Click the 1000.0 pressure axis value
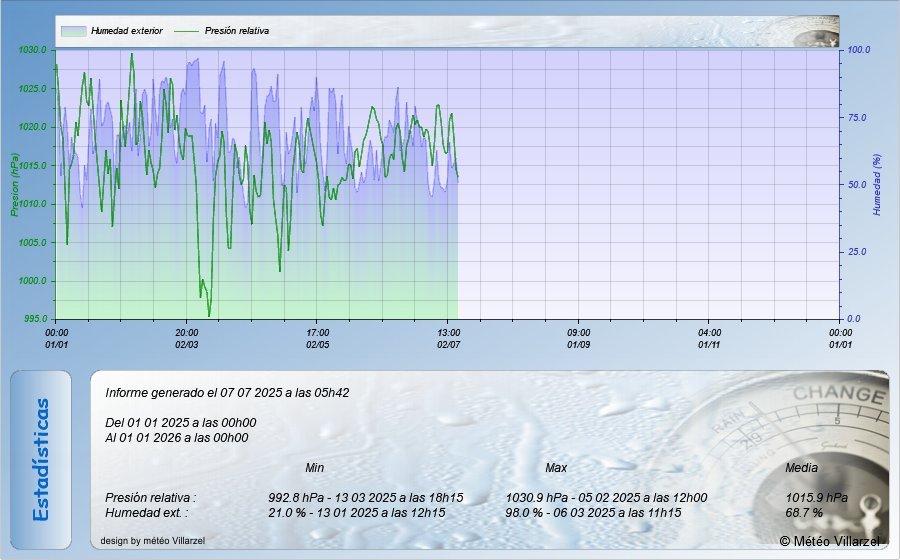 tap(33, 281)
